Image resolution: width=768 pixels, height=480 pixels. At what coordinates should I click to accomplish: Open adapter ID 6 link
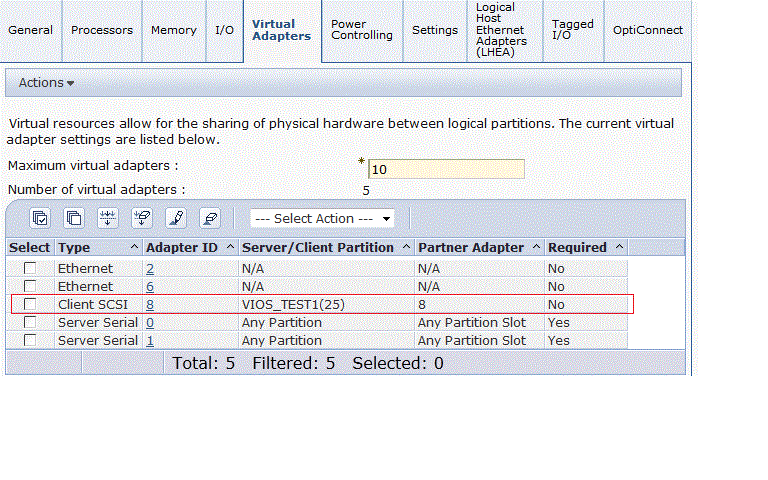[150, 286]
